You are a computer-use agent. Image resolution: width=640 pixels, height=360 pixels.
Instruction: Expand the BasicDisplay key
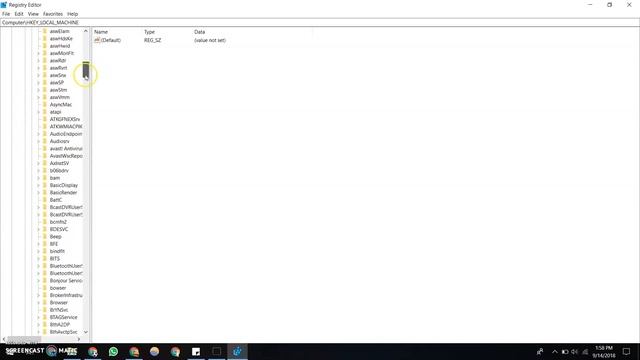tap(39, 185)
